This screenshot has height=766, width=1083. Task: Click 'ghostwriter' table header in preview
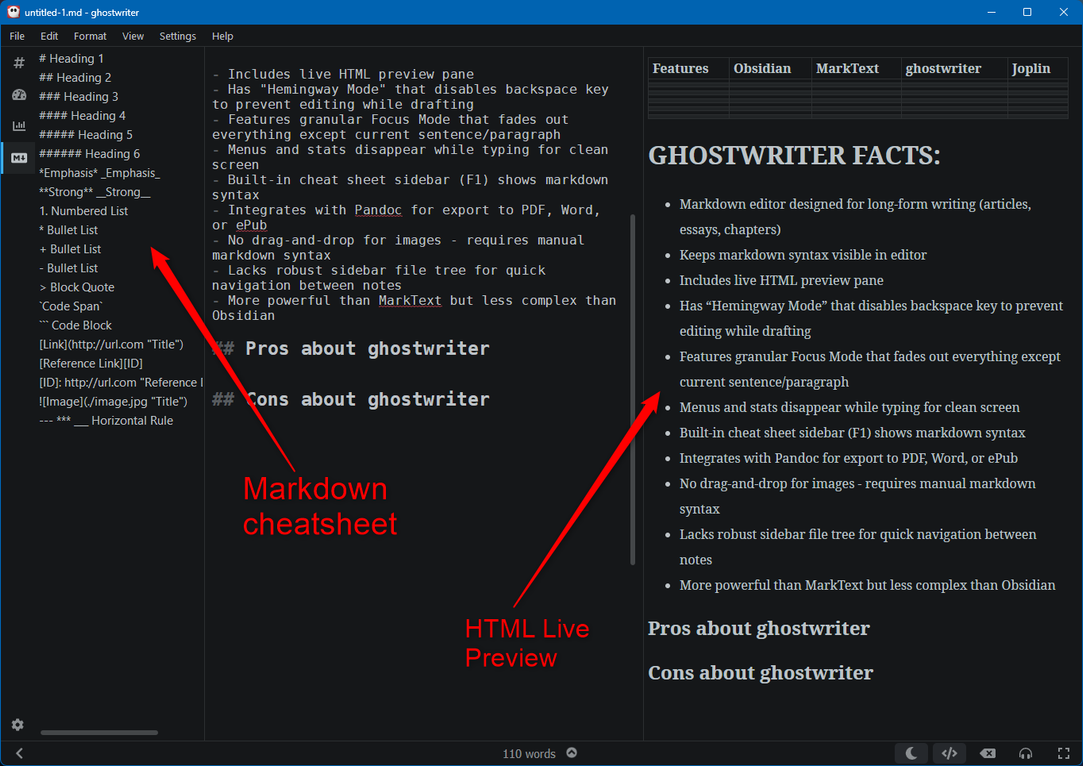click(943, 68)
